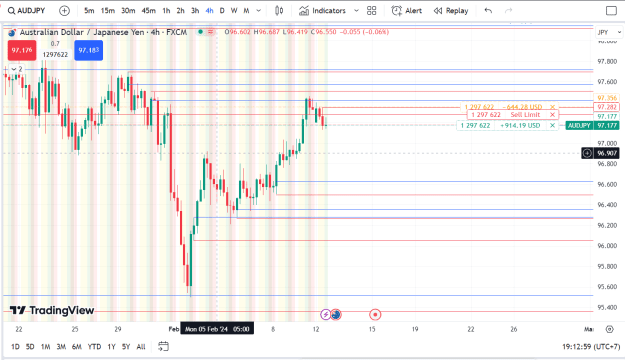Click plus icon beside 96.907 price label

(587, 153)
